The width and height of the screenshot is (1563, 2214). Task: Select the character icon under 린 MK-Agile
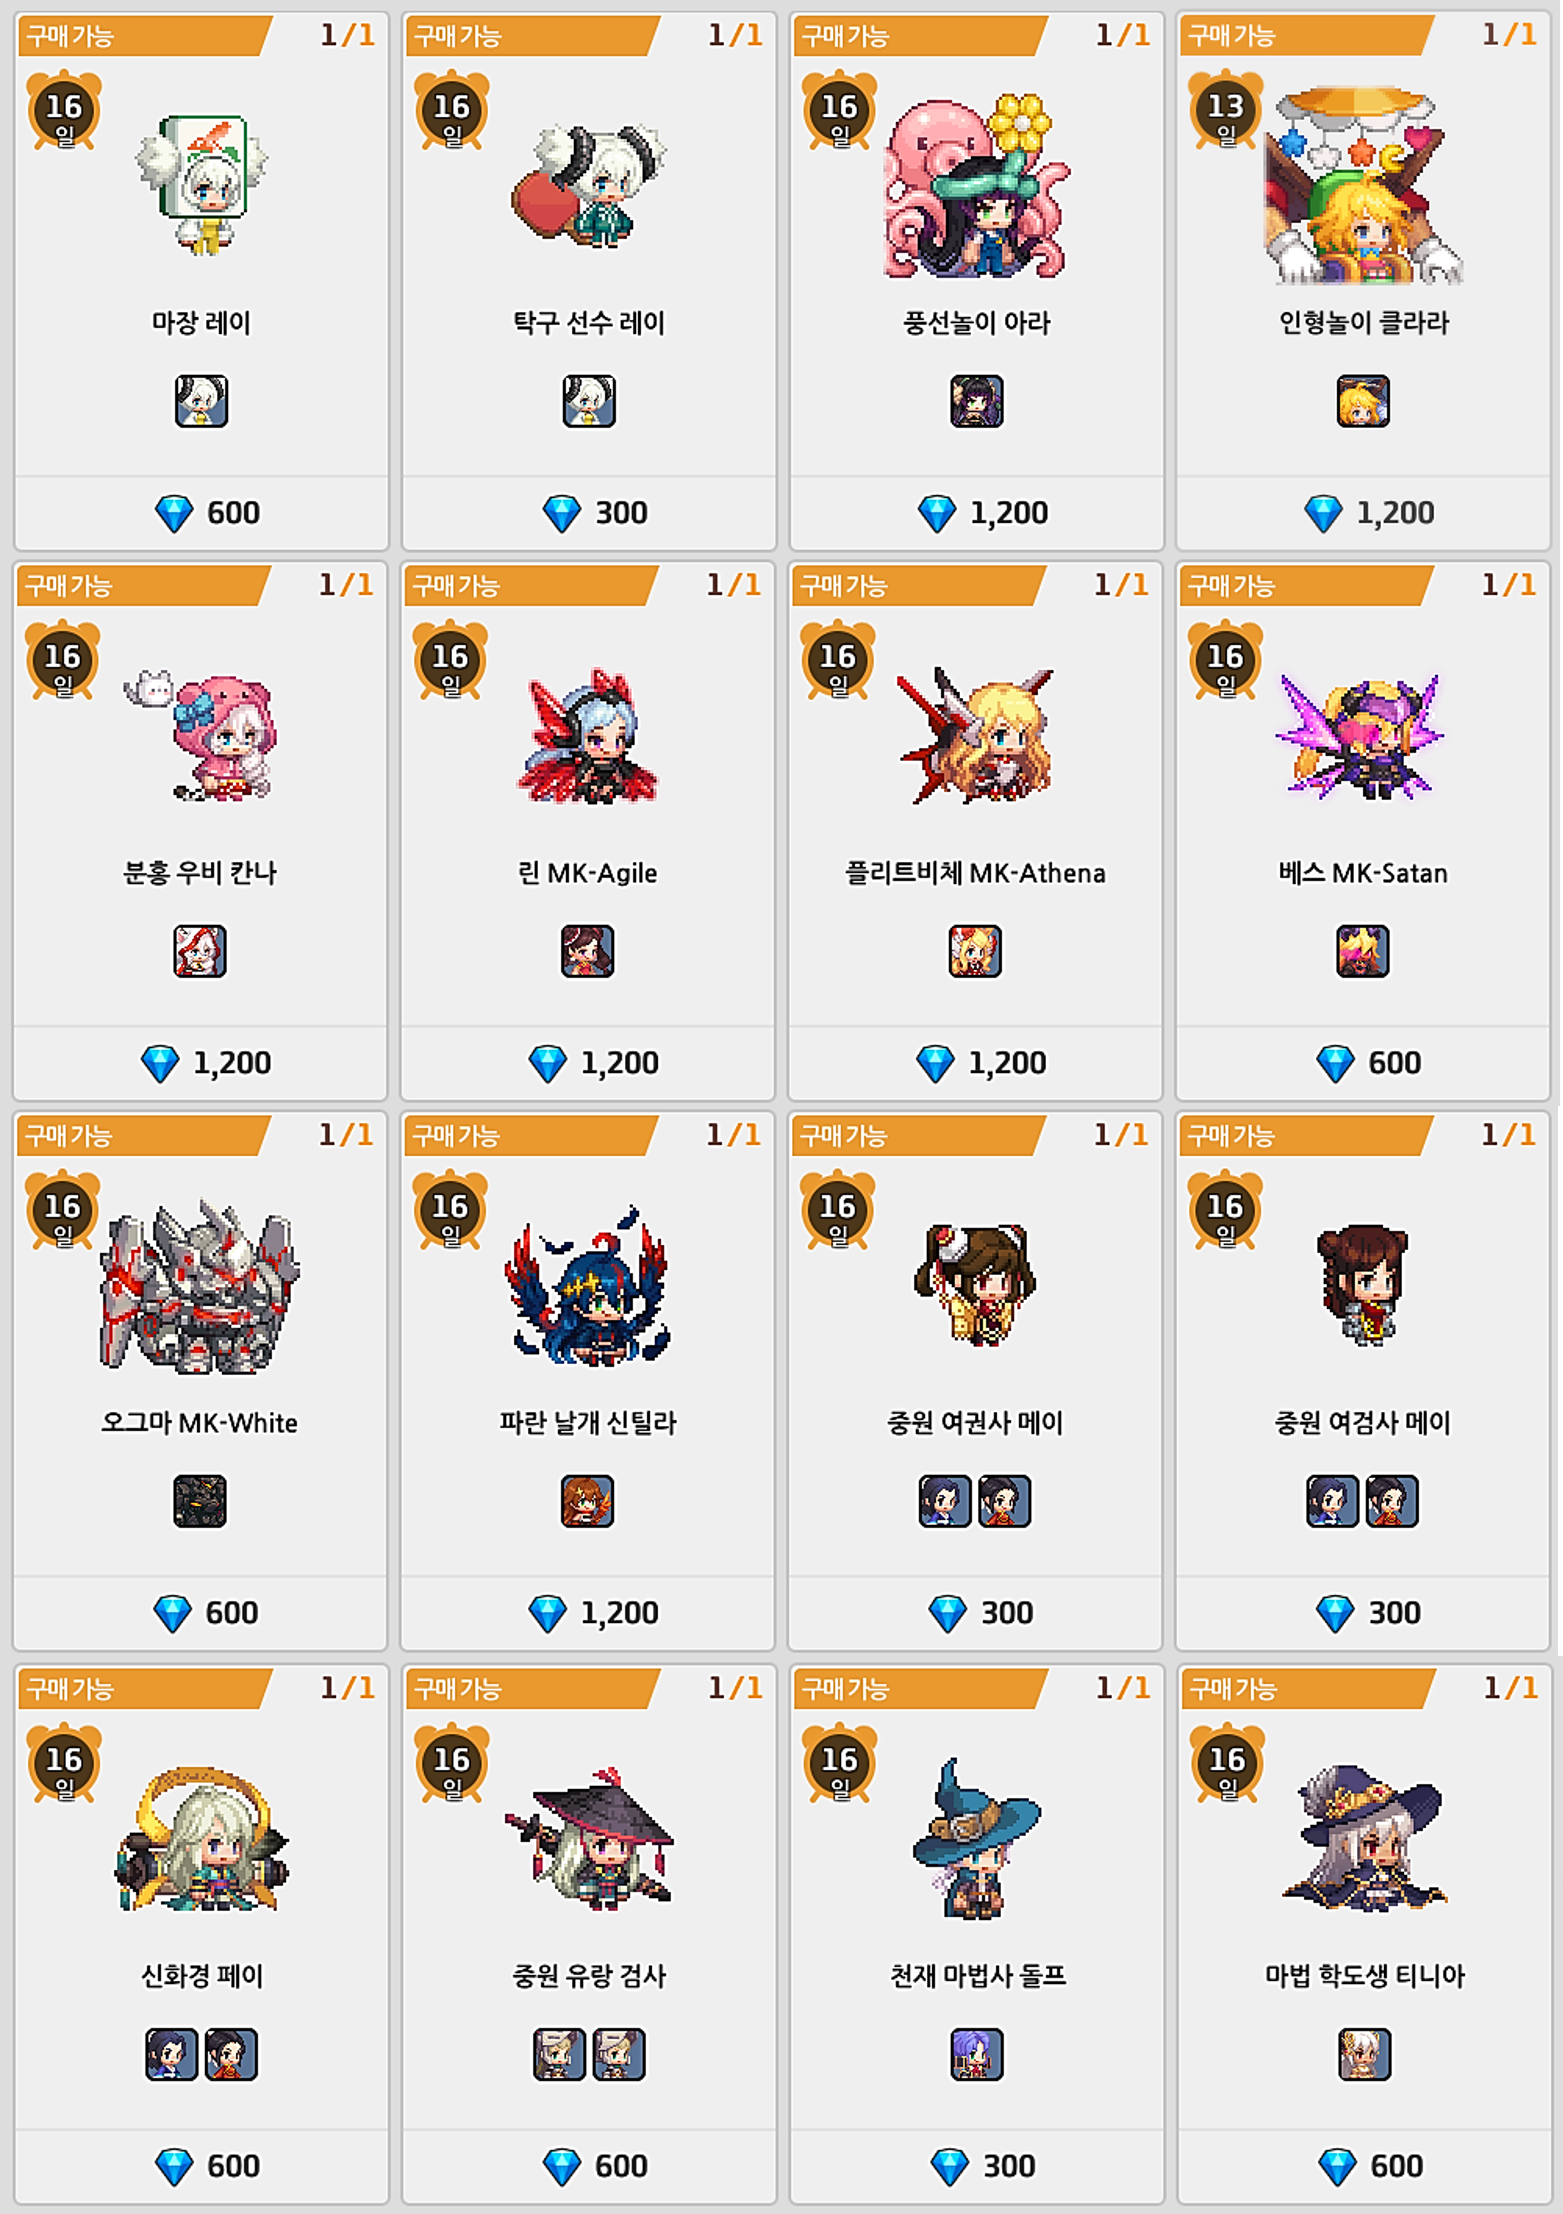588,951
